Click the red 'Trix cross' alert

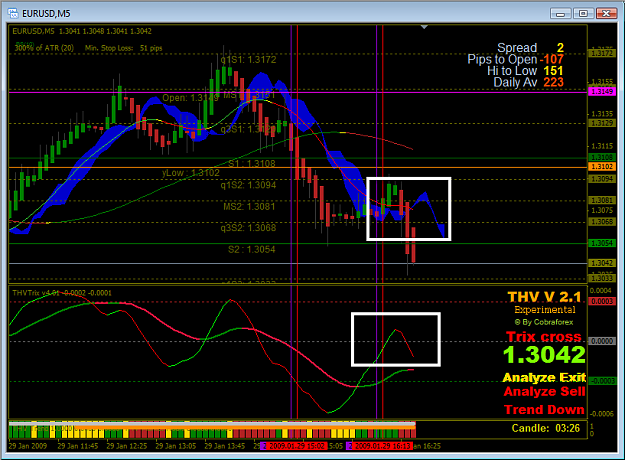coord(544,337)
